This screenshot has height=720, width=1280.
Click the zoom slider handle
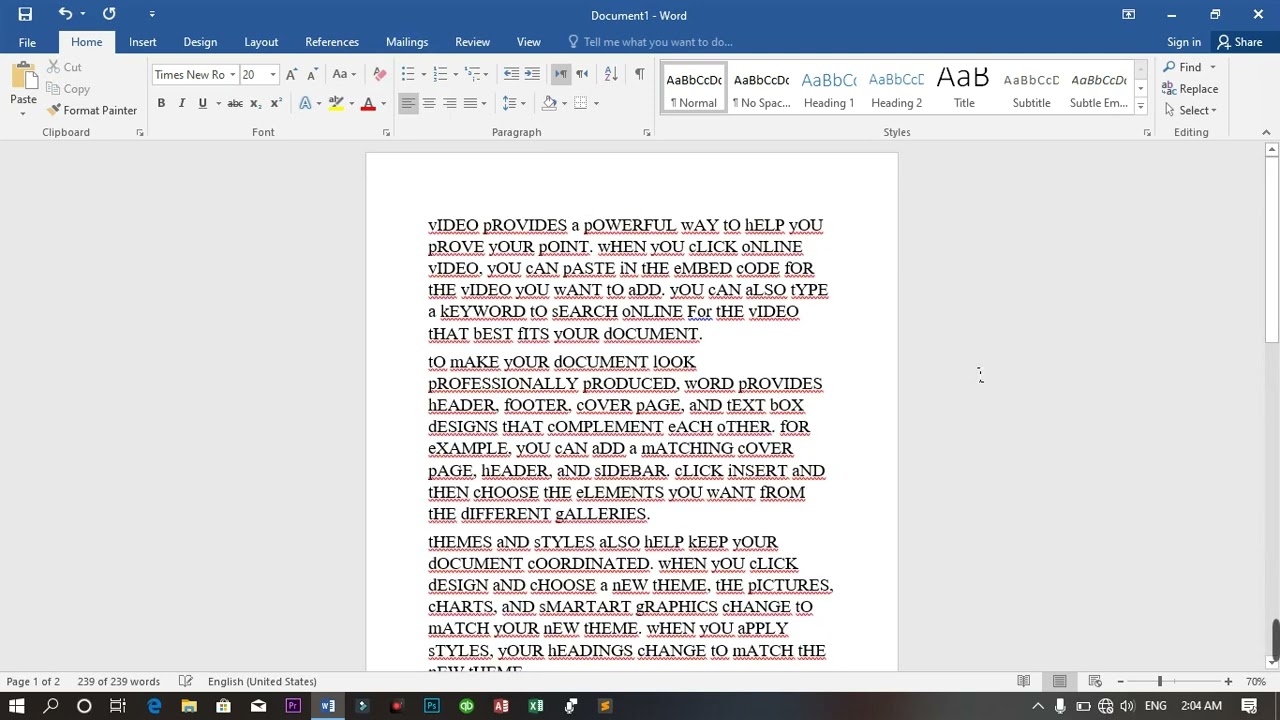point(1160,681)
